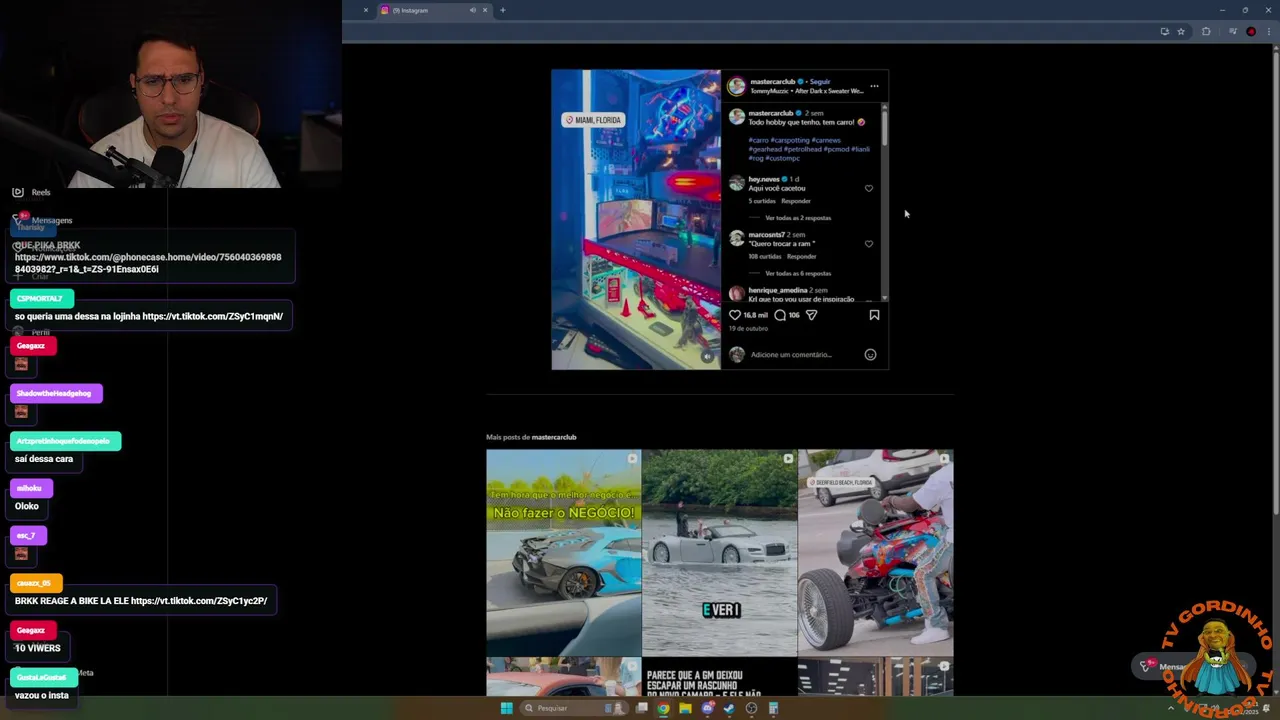Click the 'vazou o insta' chat message
This screenshot has height=720, width=1280.
(42, 695)
